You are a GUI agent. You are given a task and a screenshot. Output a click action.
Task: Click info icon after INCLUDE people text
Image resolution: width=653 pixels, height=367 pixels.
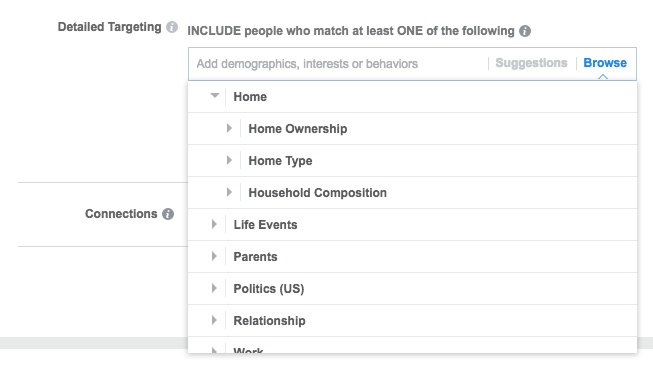pos(525,31)
